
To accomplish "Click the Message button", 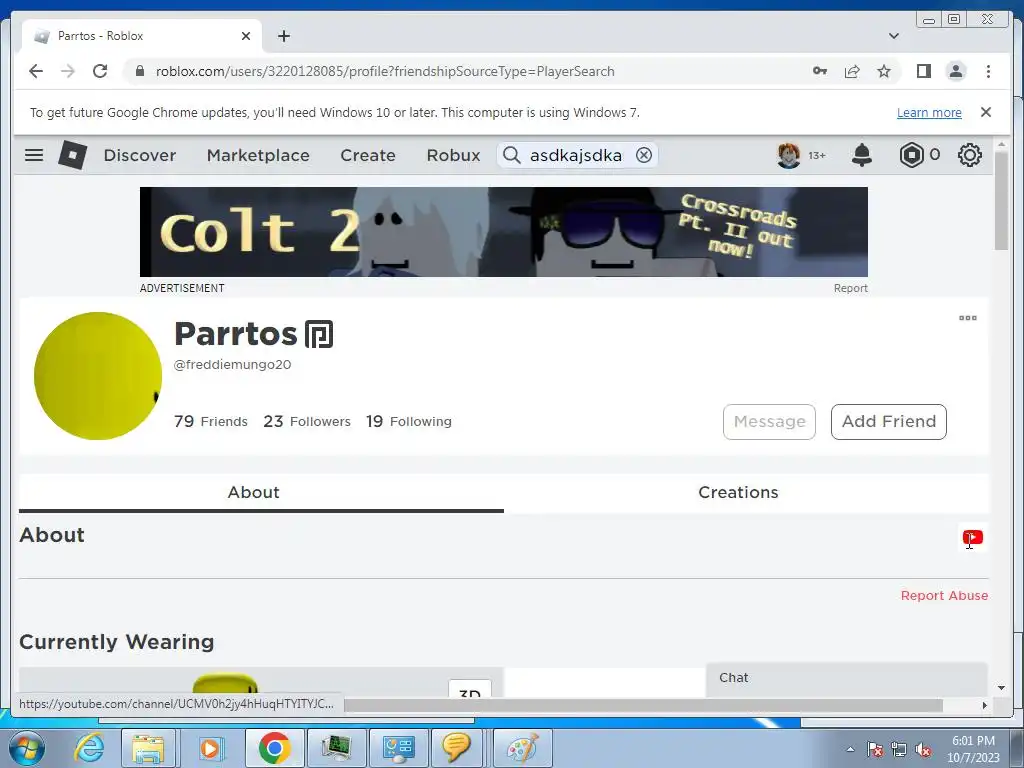I will tap(769, 422).
